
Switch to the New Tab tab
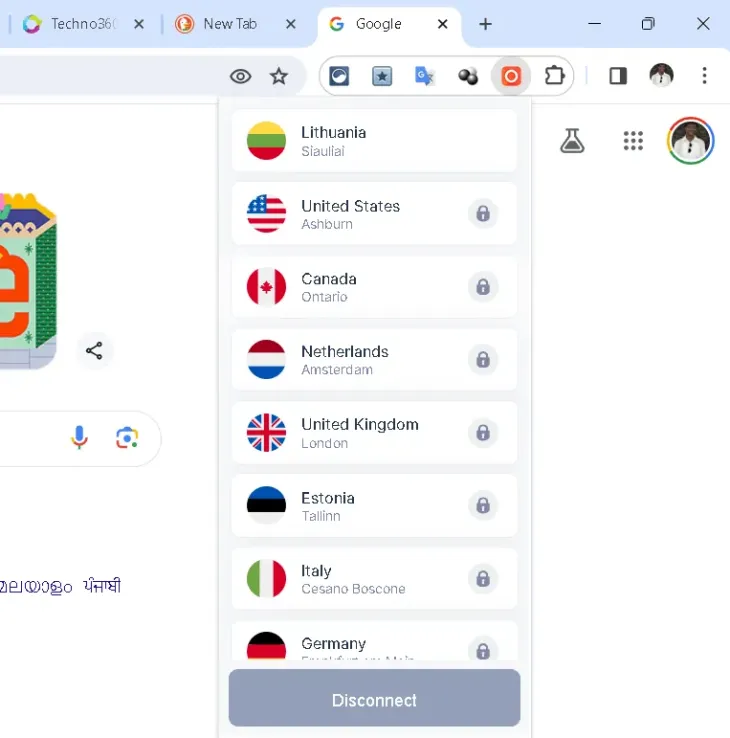coord(230,24)
